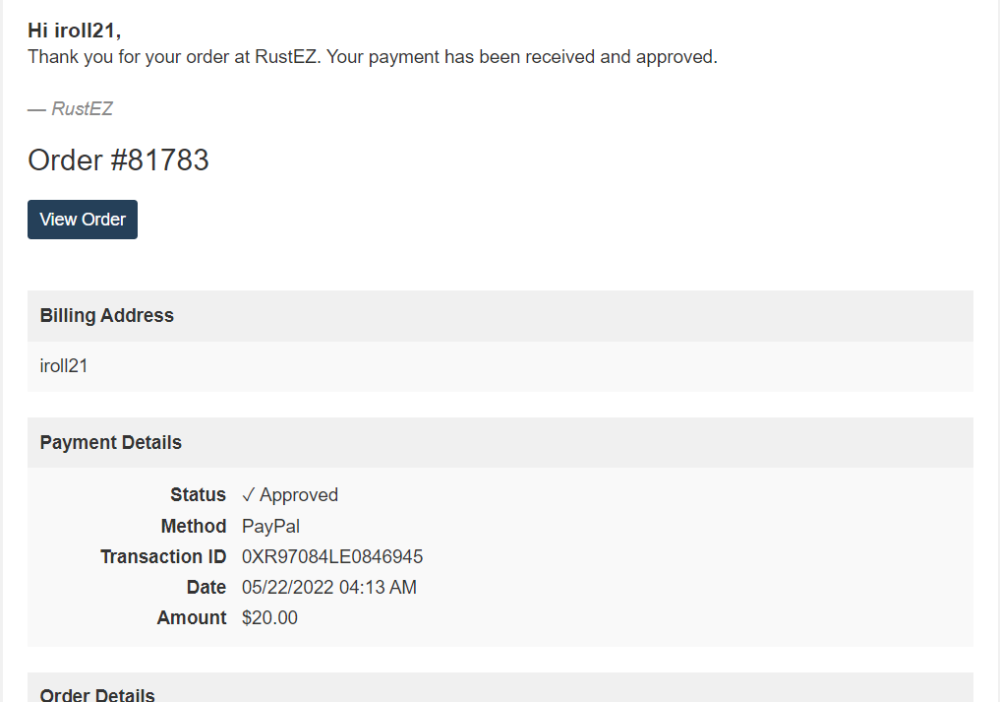Screen dimensions: 1000x702
Task: Click the Order Details section header
Action: click(x=97, y=694)
